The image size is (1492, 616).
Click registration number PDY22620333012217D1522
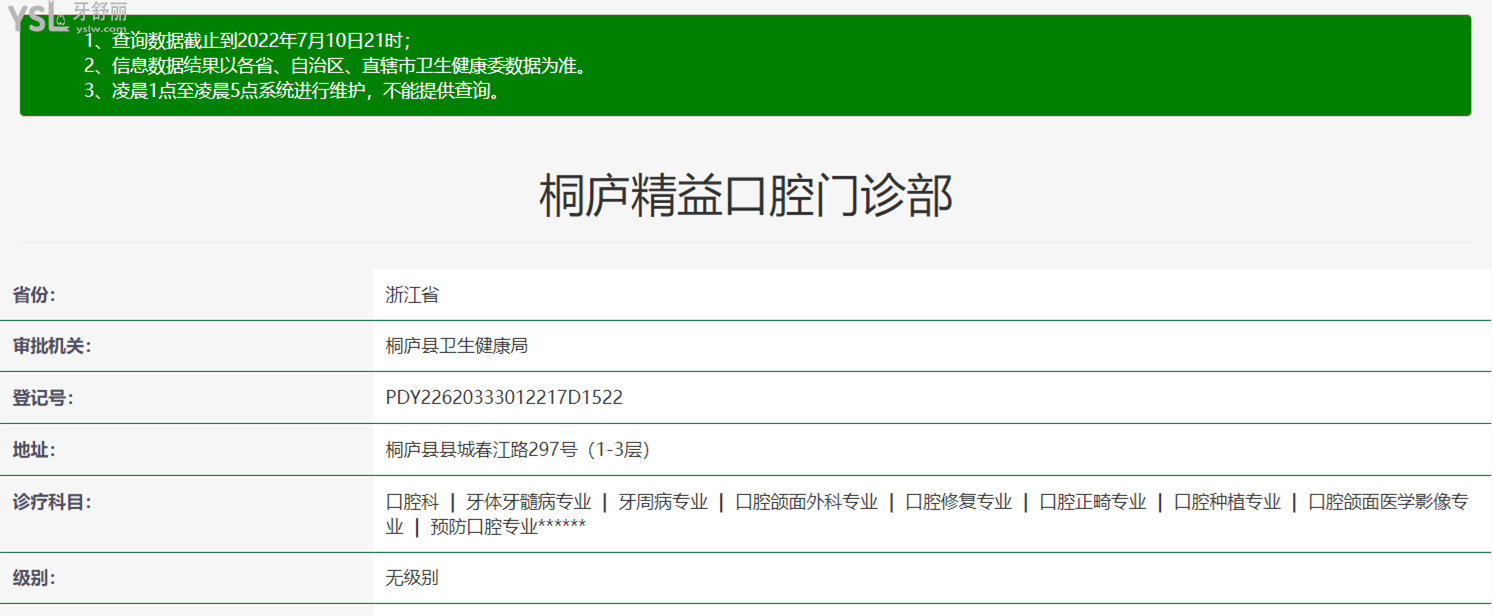pyautogui.click(x=504, y=398)
